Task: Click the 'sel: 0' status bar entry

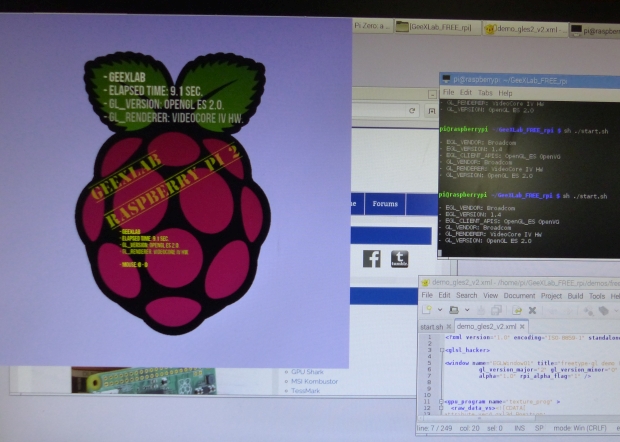Action: click(494, 428)
